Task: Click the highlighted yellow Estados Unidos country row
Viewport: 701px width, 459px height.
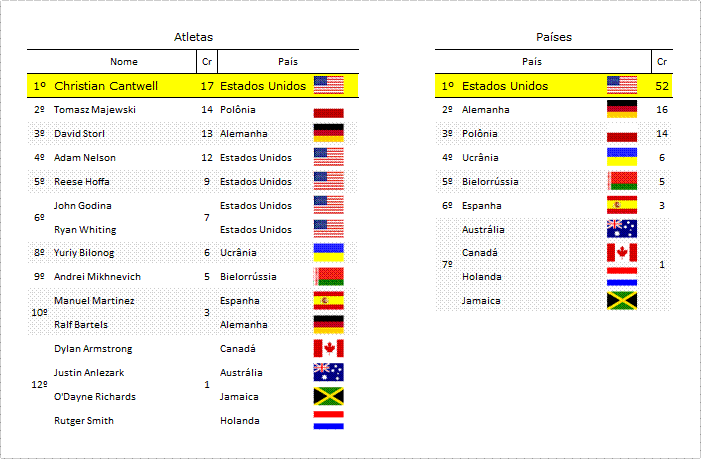Action: tap(554, 85)
